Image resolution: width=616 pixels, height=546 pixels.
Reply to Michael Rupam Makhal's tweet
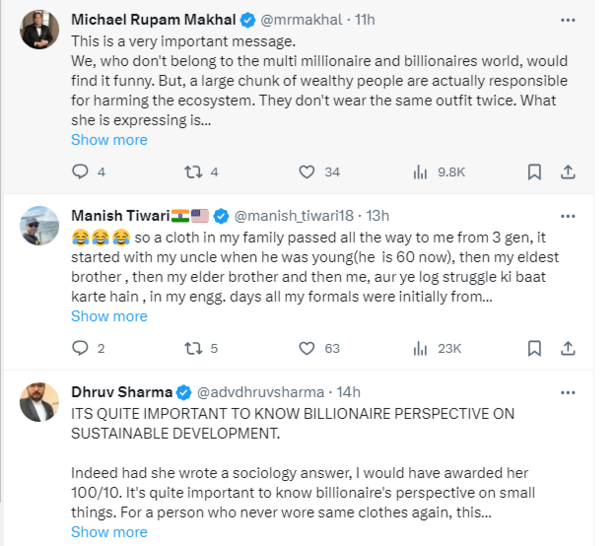click(81, 172)
